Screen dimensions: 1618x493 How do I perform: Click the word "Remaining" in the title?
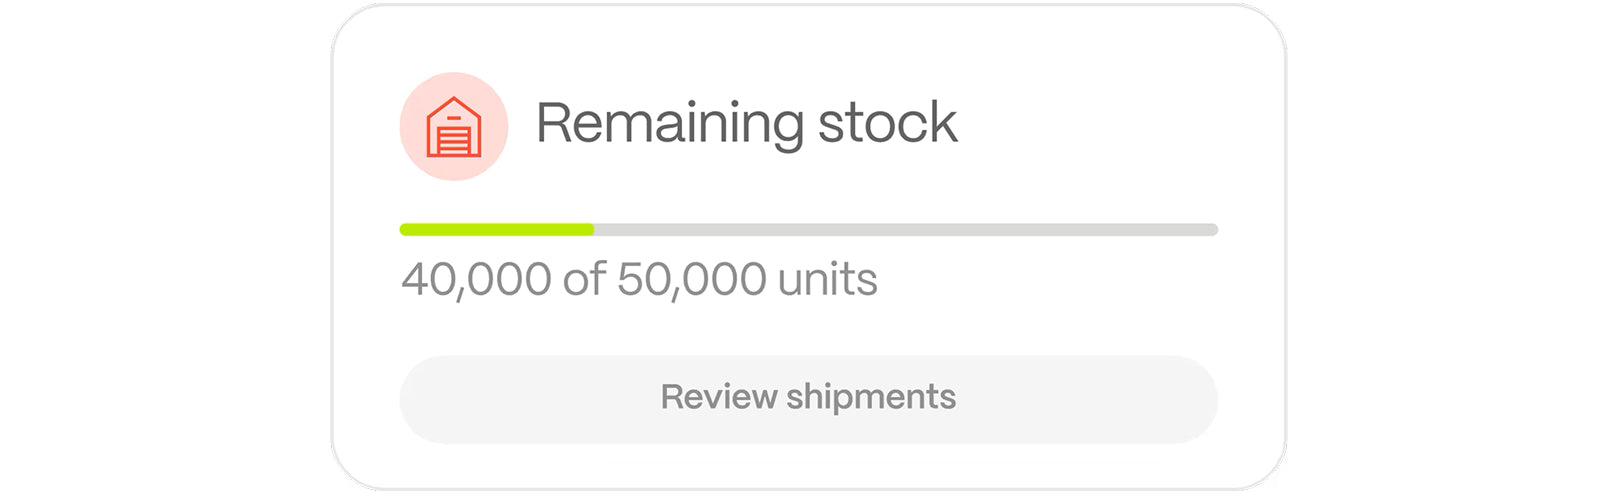pos(669,123)
